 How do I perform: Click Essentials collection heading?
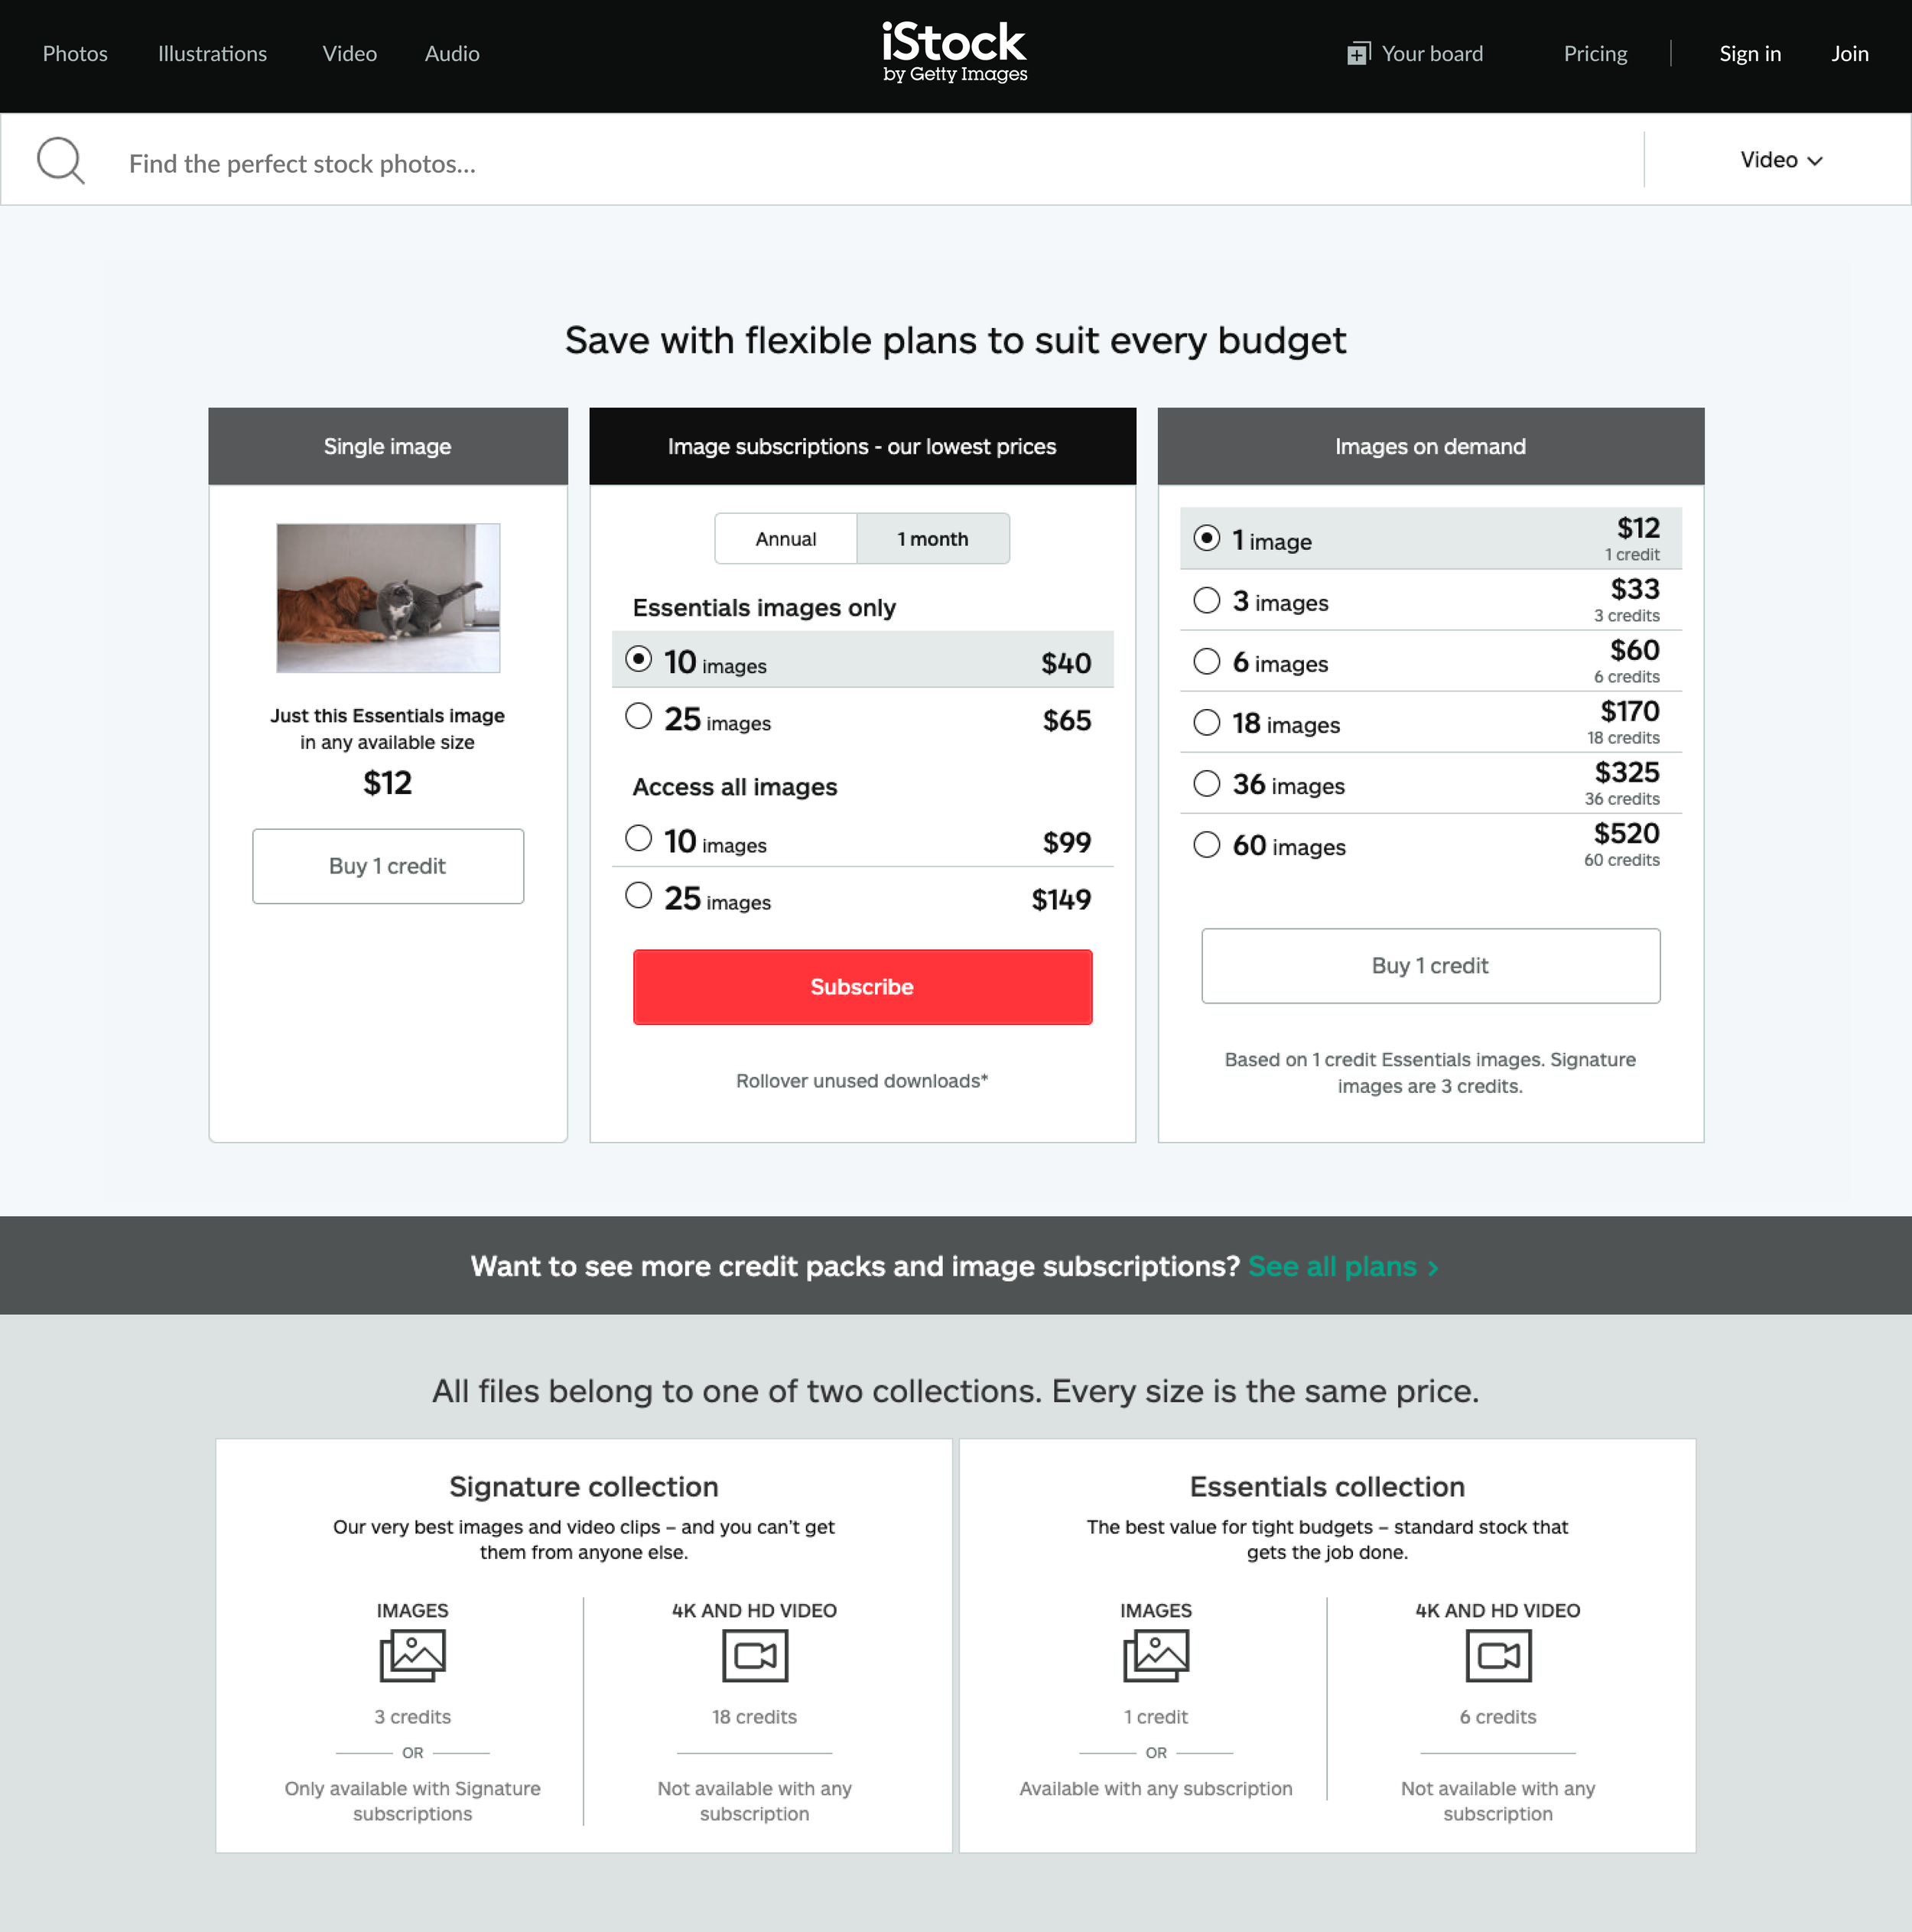pyautogui.click(x=1327, y=1487)
